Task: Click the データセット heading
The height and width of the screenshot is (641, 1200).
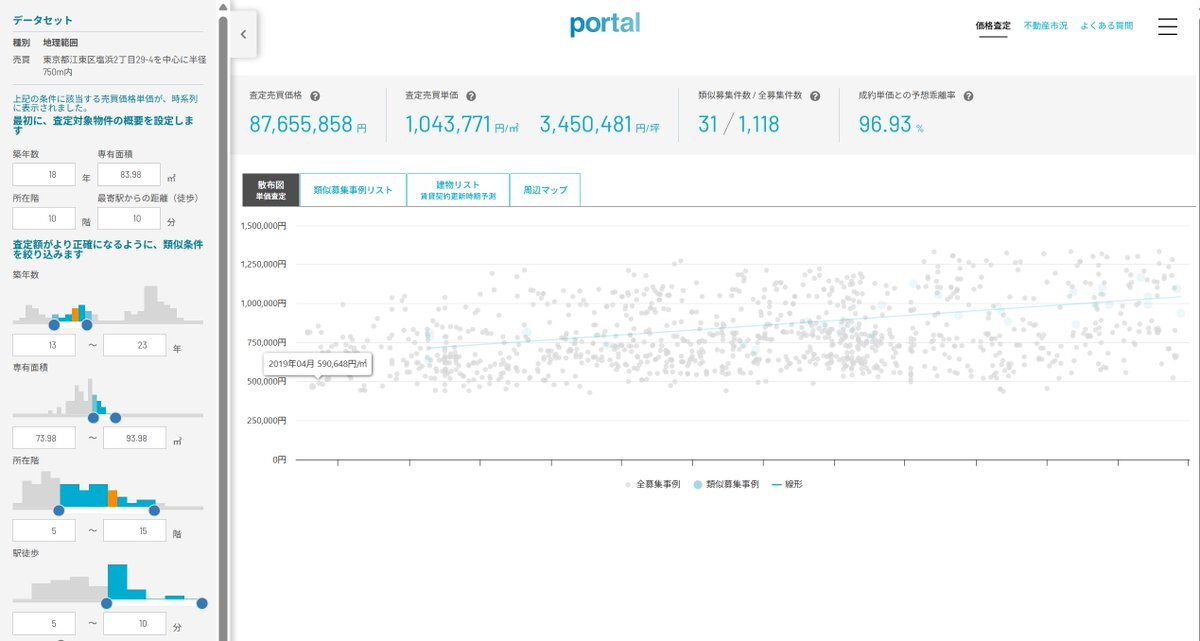Action: coord(42,20)
